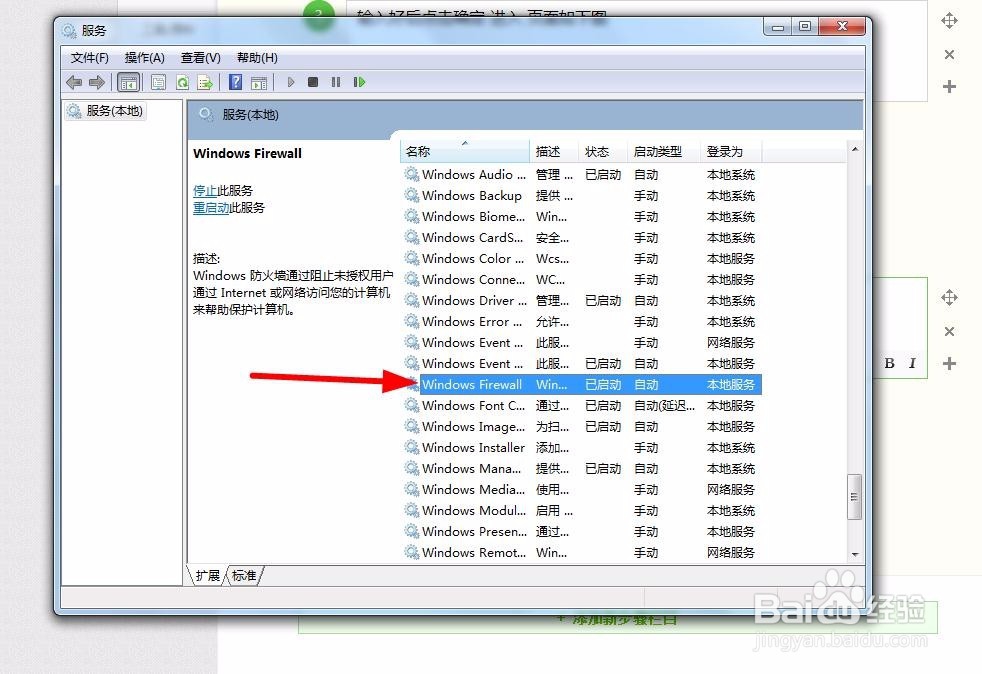Click the Export List toolbar icon

pos(205,82)
